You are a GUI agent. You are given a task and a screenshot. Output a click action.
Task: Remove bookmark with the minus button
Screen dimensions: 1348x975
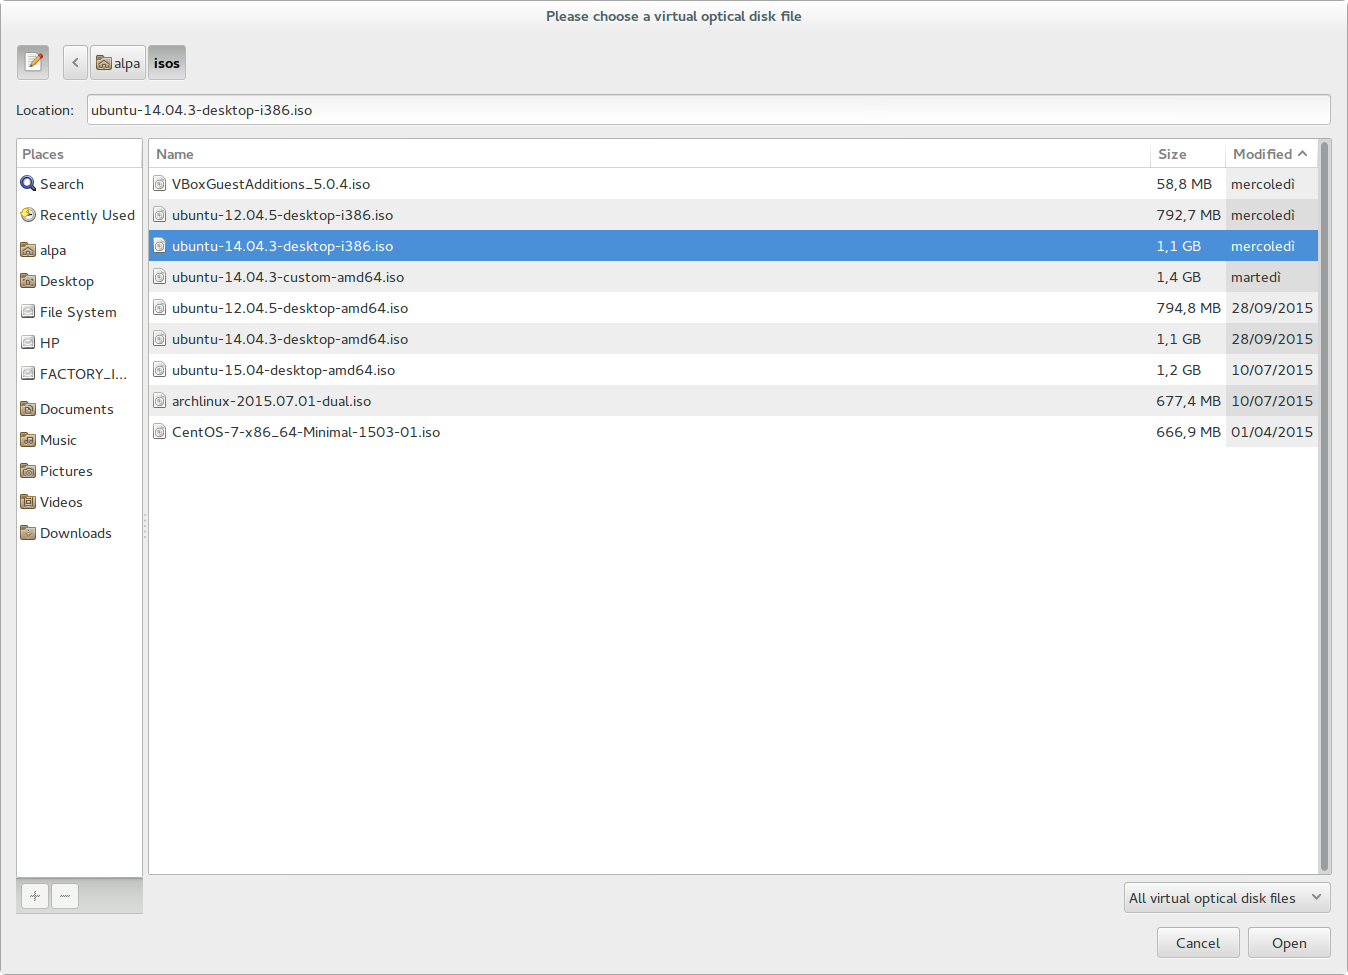click(x=65, y=896)
